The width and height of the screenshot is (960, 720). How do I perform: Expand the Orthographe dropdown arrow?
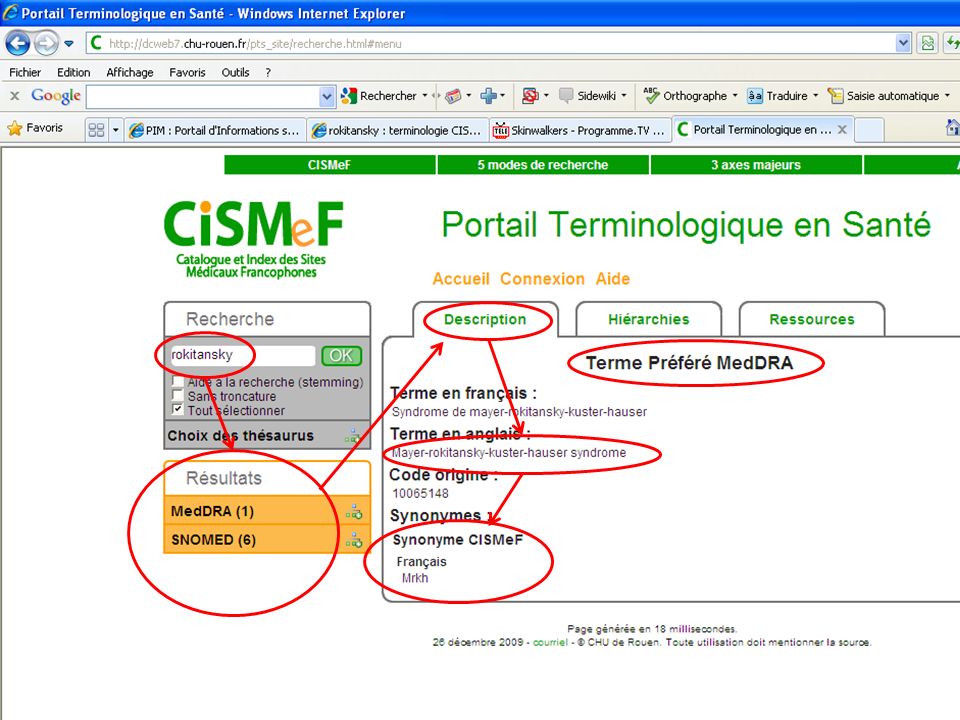735,96
